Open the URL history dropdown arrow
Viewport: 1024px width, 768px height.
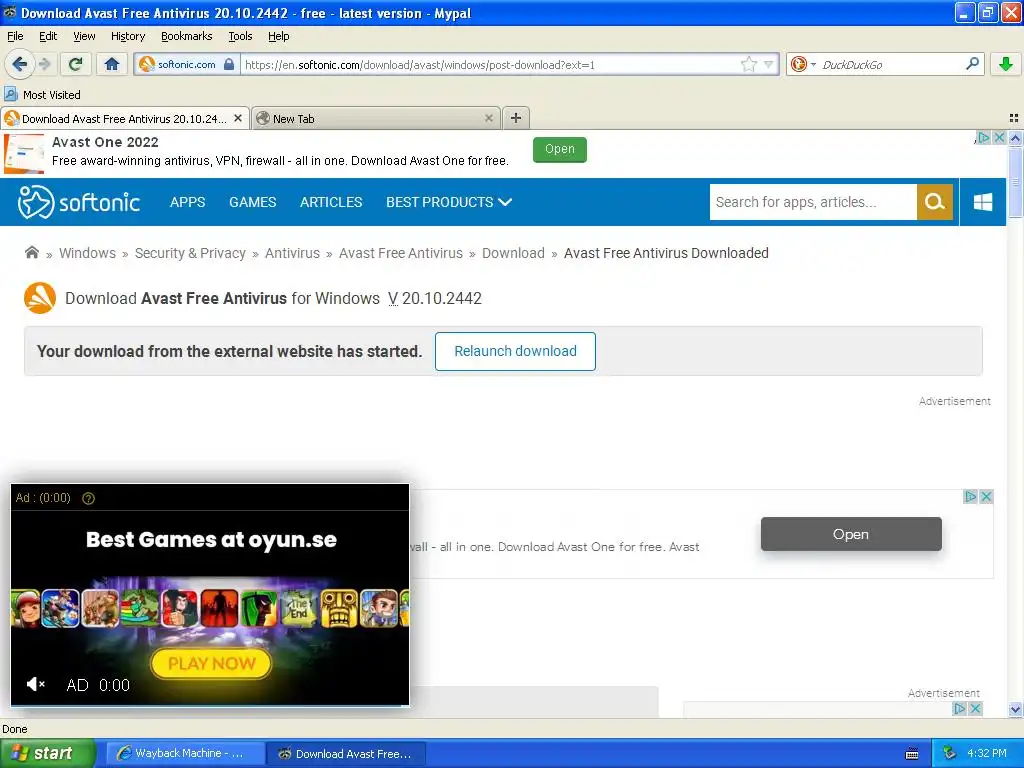(768, 64)
